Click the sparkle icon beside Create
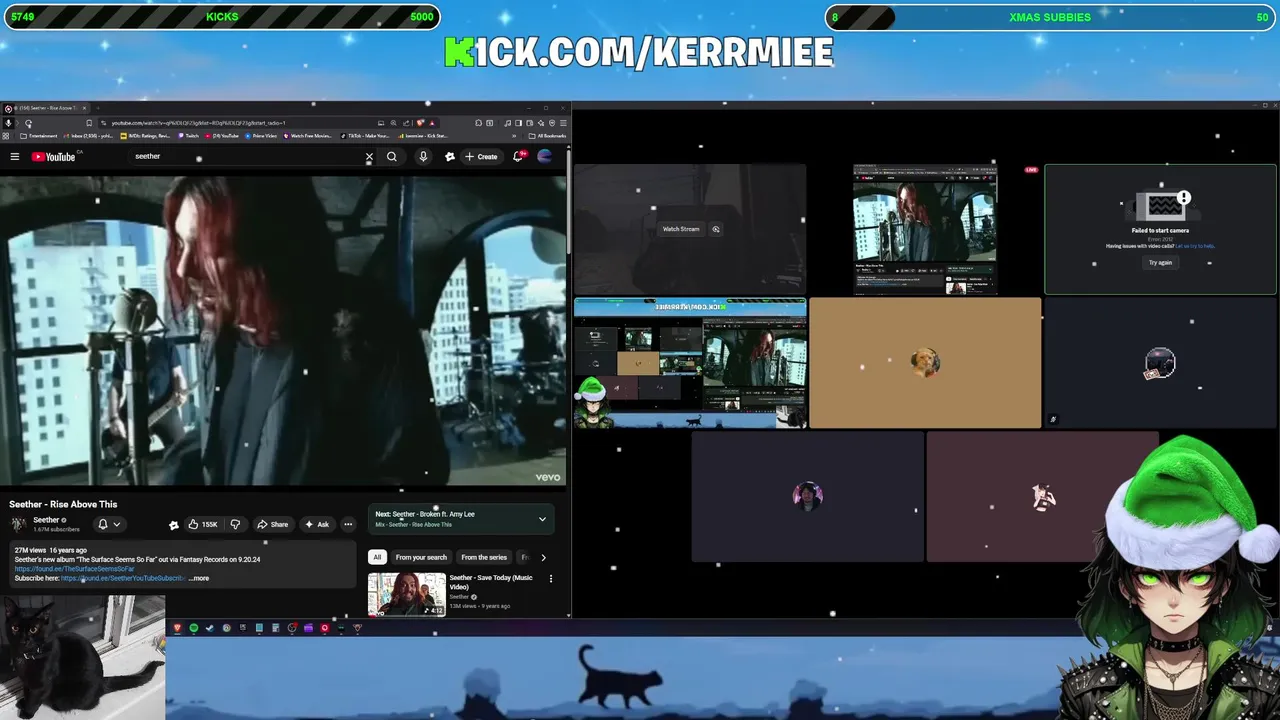Viewport: 1280px width, 720px height. pyautogui.click(x=450, y=157)
